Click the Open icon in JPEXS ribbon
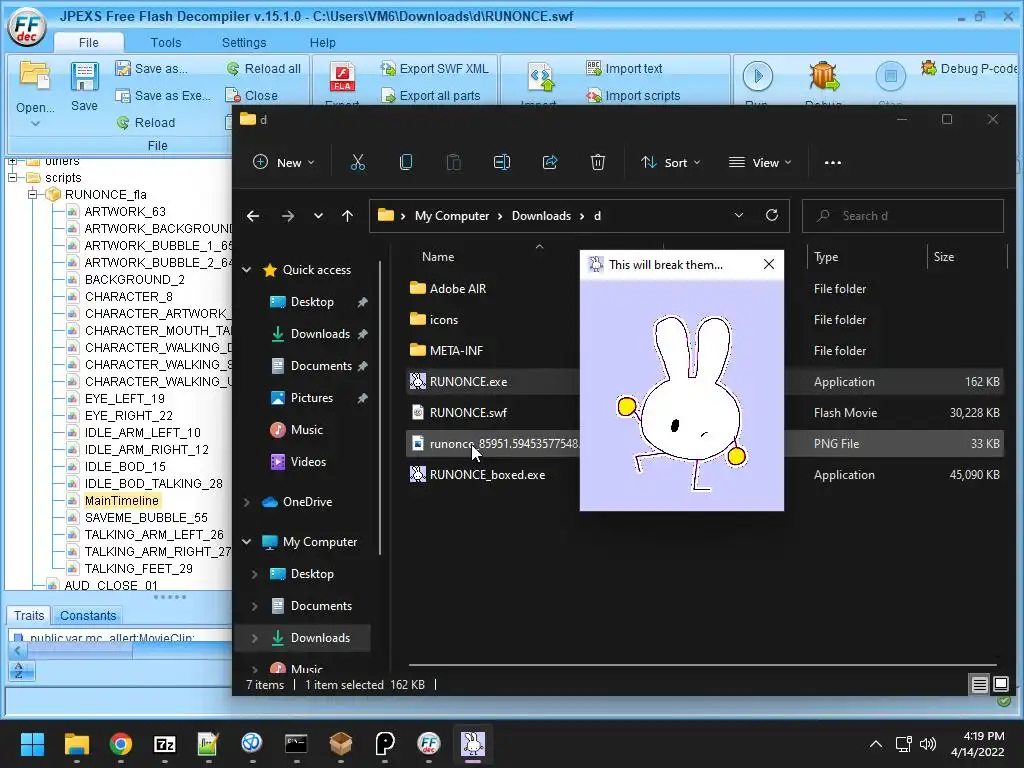Image resolution: width=1024 pixels, height=768 pixels. 35,76
